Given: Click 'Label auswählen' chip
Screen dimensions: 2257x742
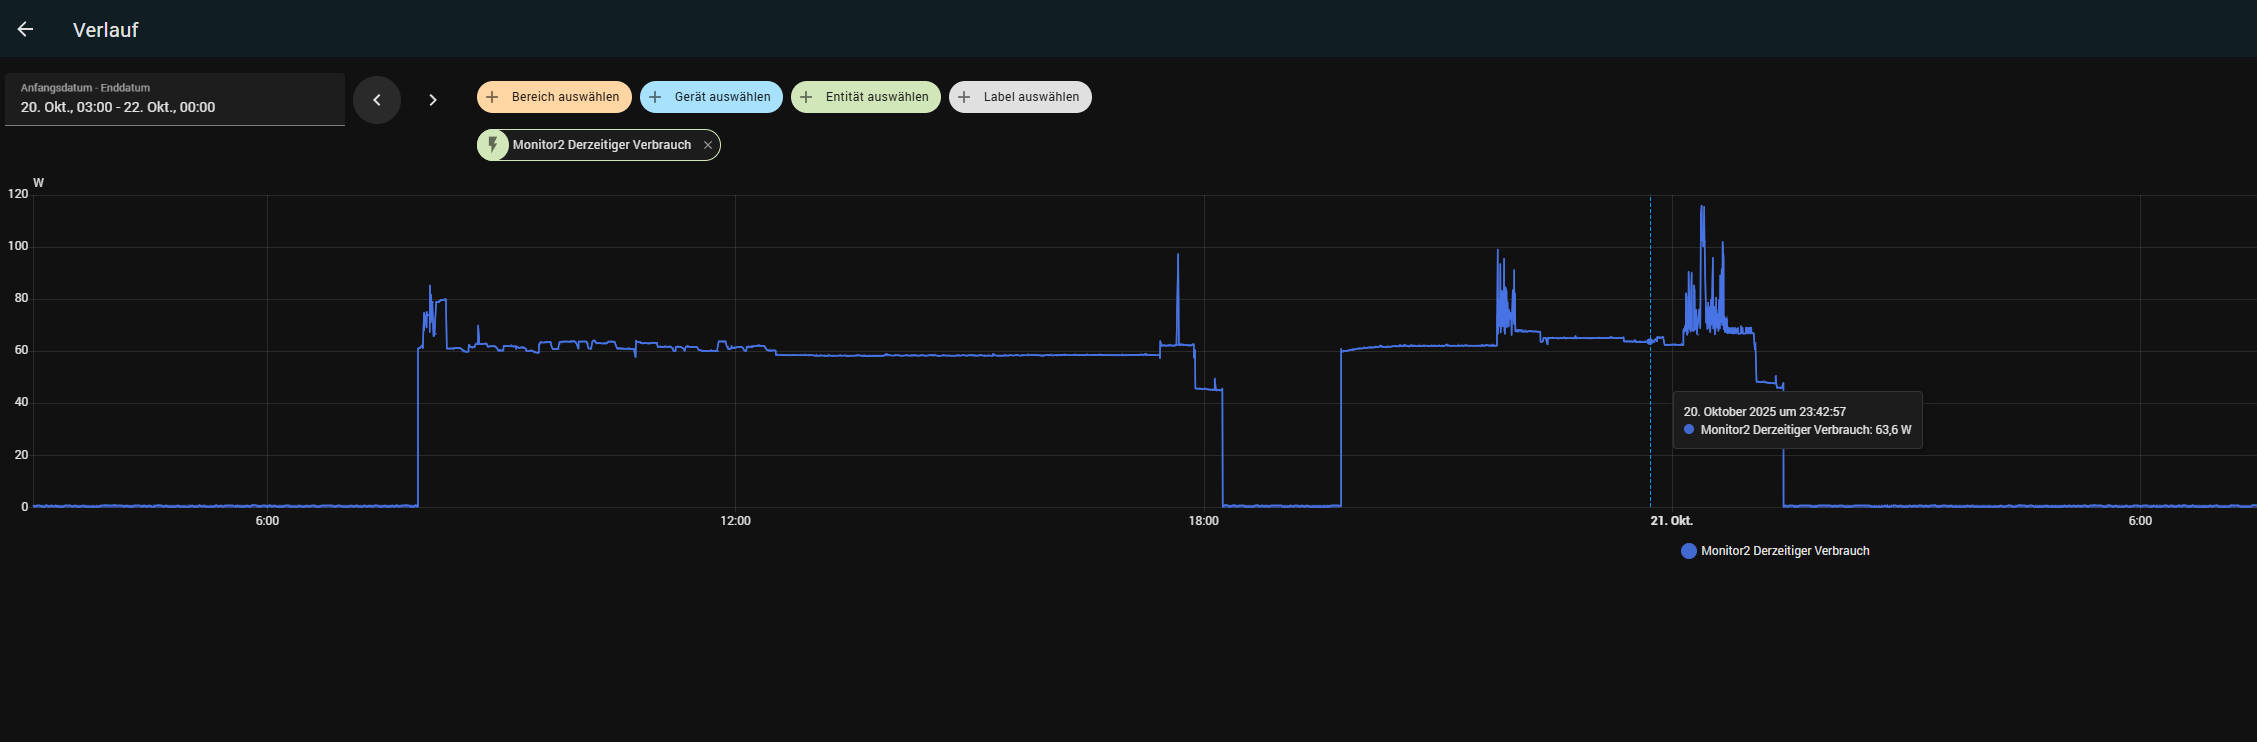Looking at the screenshot, I should [1020, 97].
